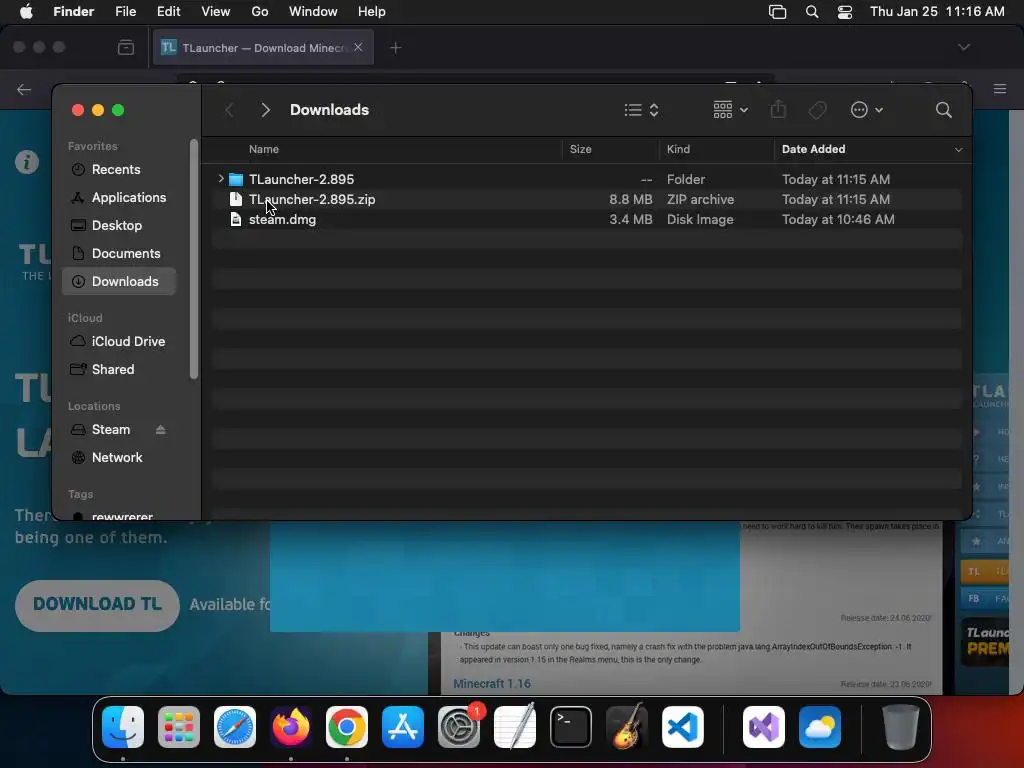Click the Stage Manager icon in menu bar
This screenshot has height=768, width=1024.
(777, 12)
